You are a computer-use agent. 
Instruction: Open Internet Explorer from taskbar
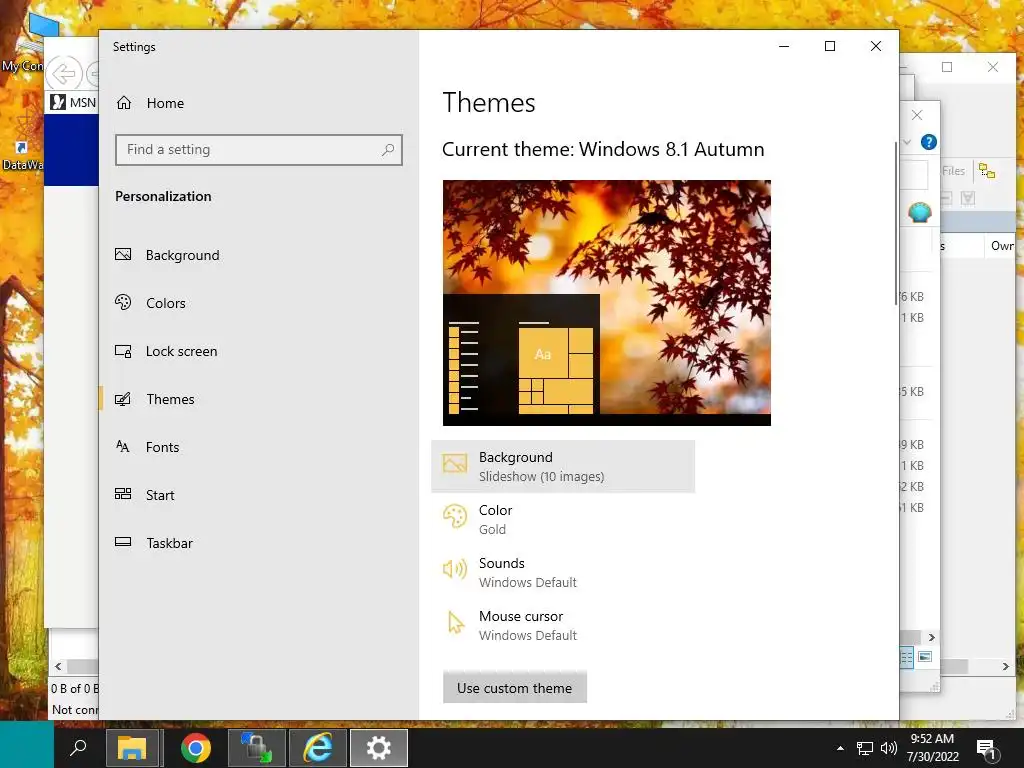[x=317, y=747]
